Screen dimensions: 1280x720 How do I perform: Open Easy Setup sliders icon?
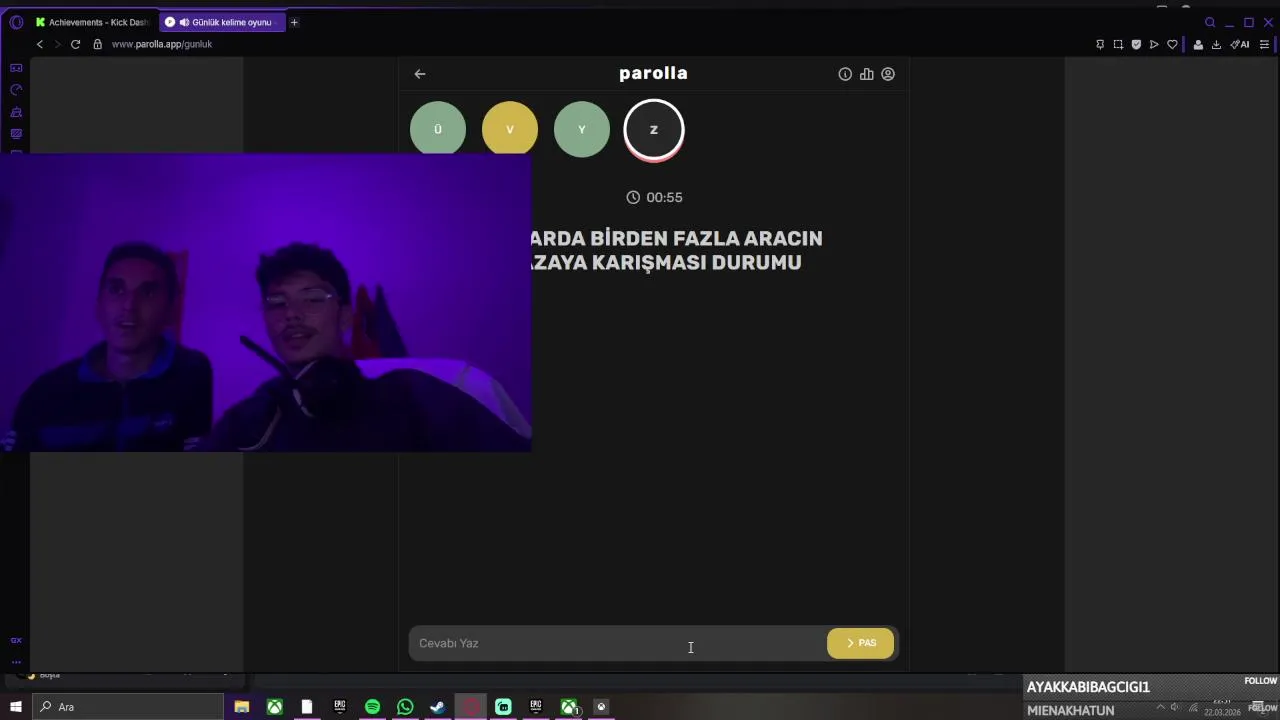click(1265, 44)
